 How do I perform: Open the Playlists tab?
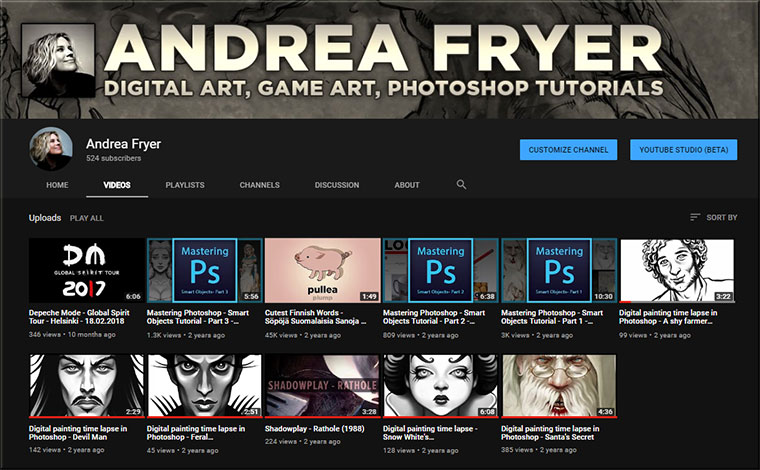184,185
